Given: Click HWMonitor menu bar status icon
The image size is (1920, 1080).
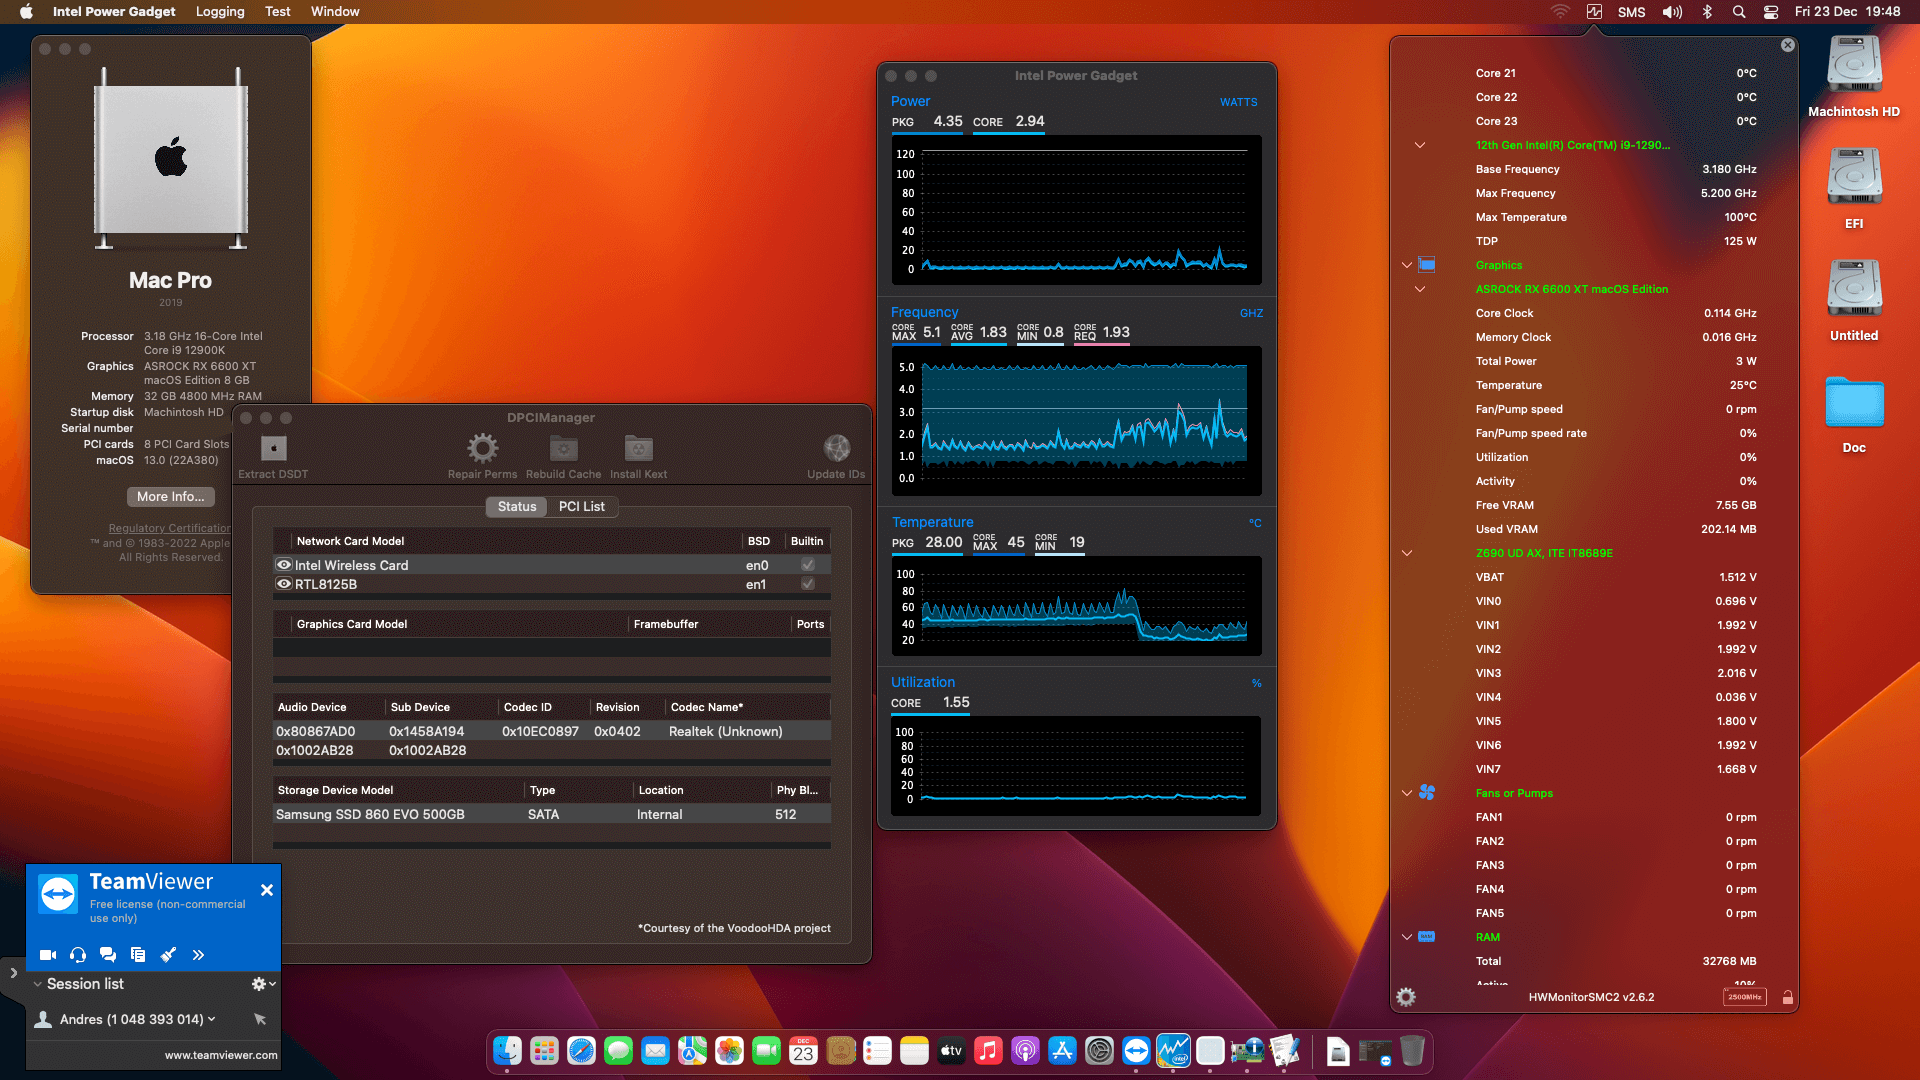Looking at the screenshot, I should [1594, 12].
